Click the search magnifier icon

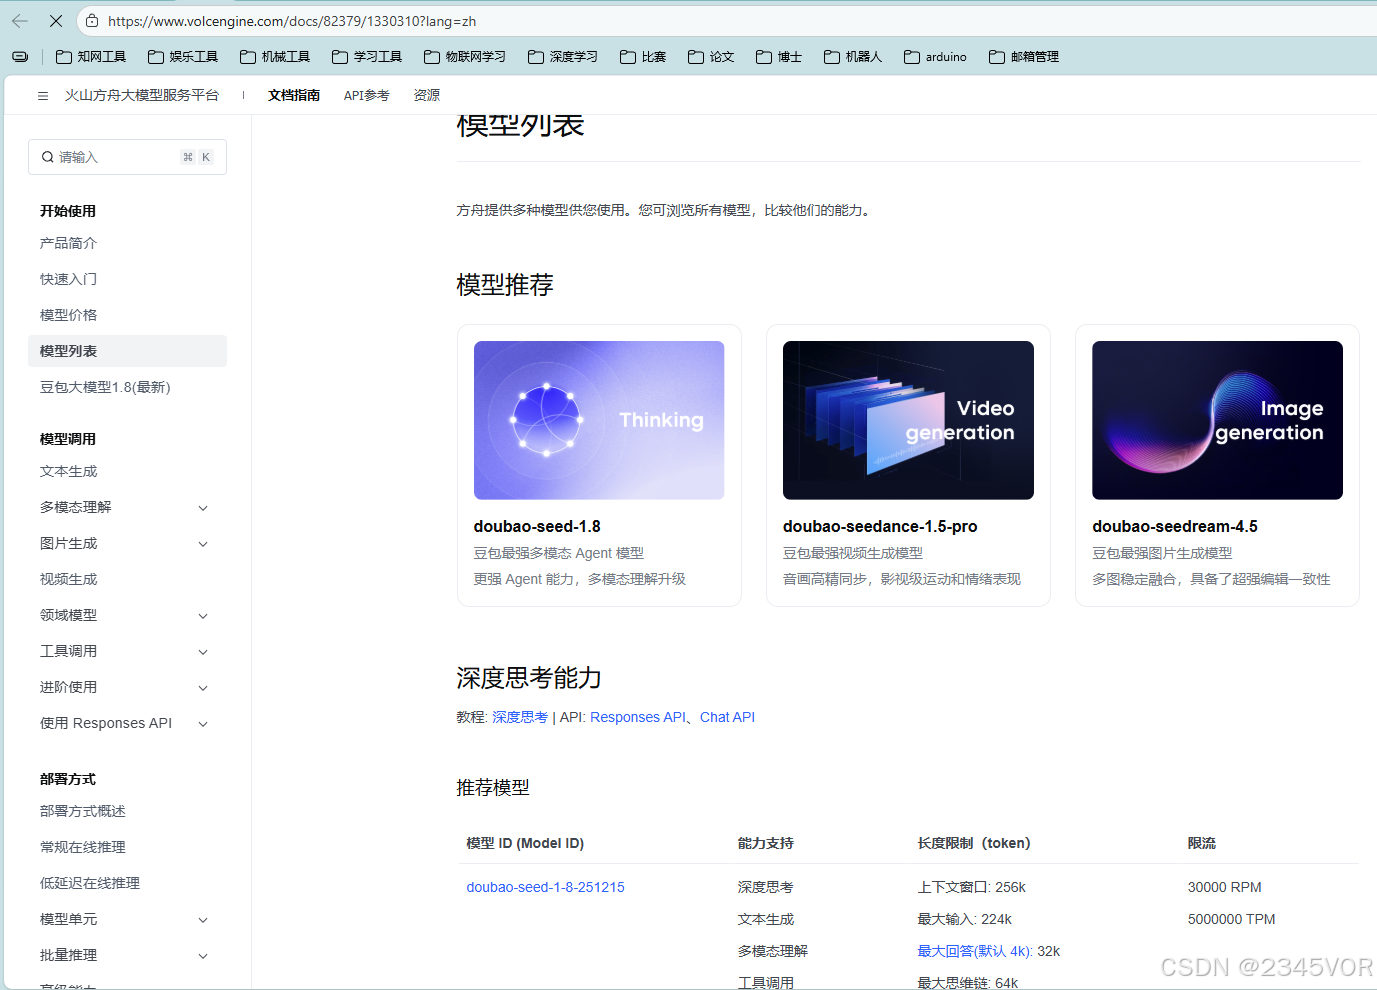[x=47, y=157]
